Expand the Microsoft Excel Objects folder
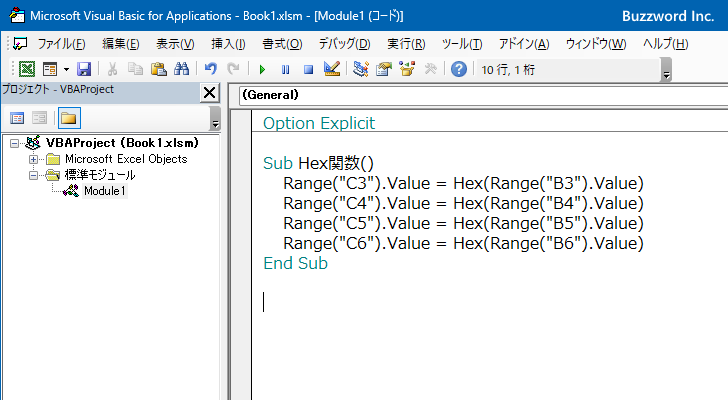Viewport: 728px width, 400px height. tap(33, 160)
